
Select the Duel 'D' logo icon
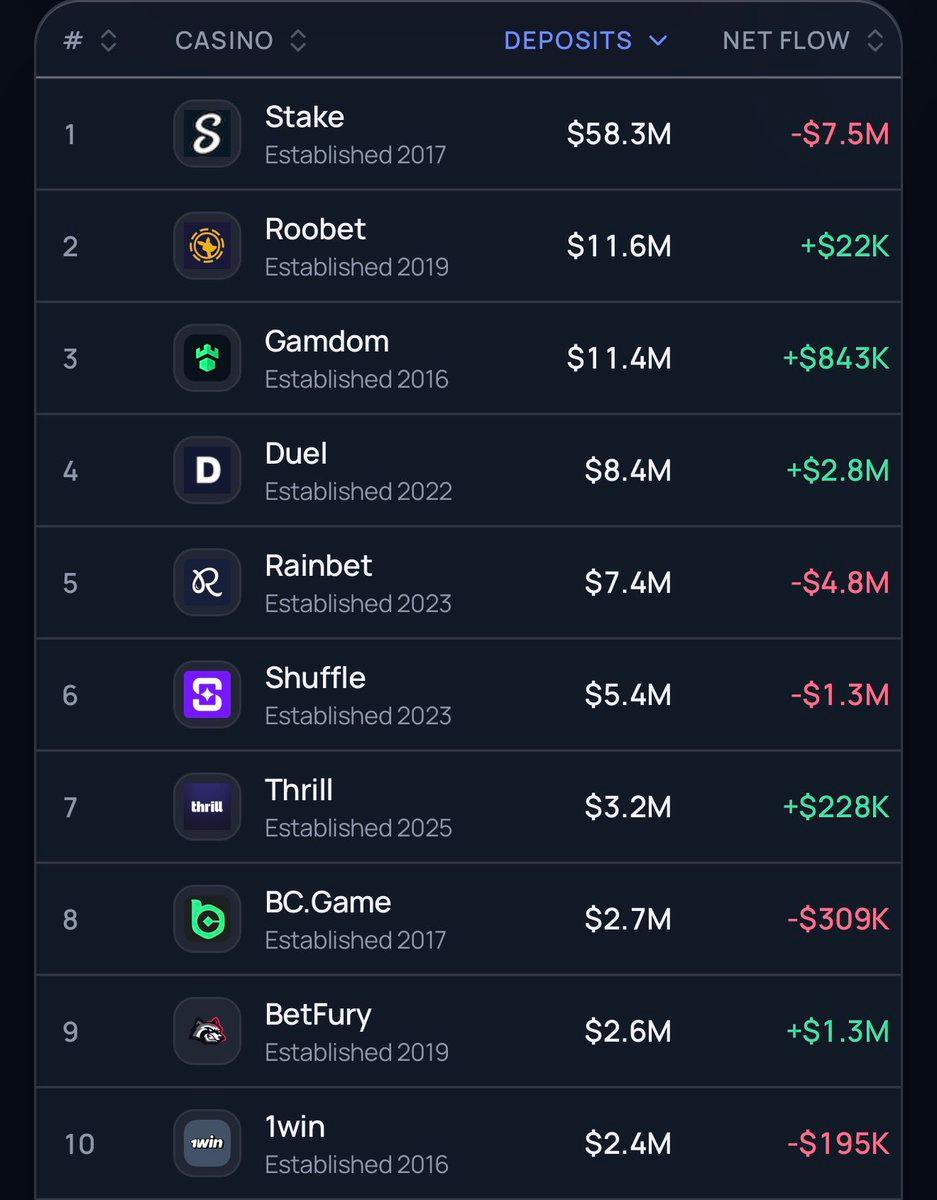click(x=207, y=469)
